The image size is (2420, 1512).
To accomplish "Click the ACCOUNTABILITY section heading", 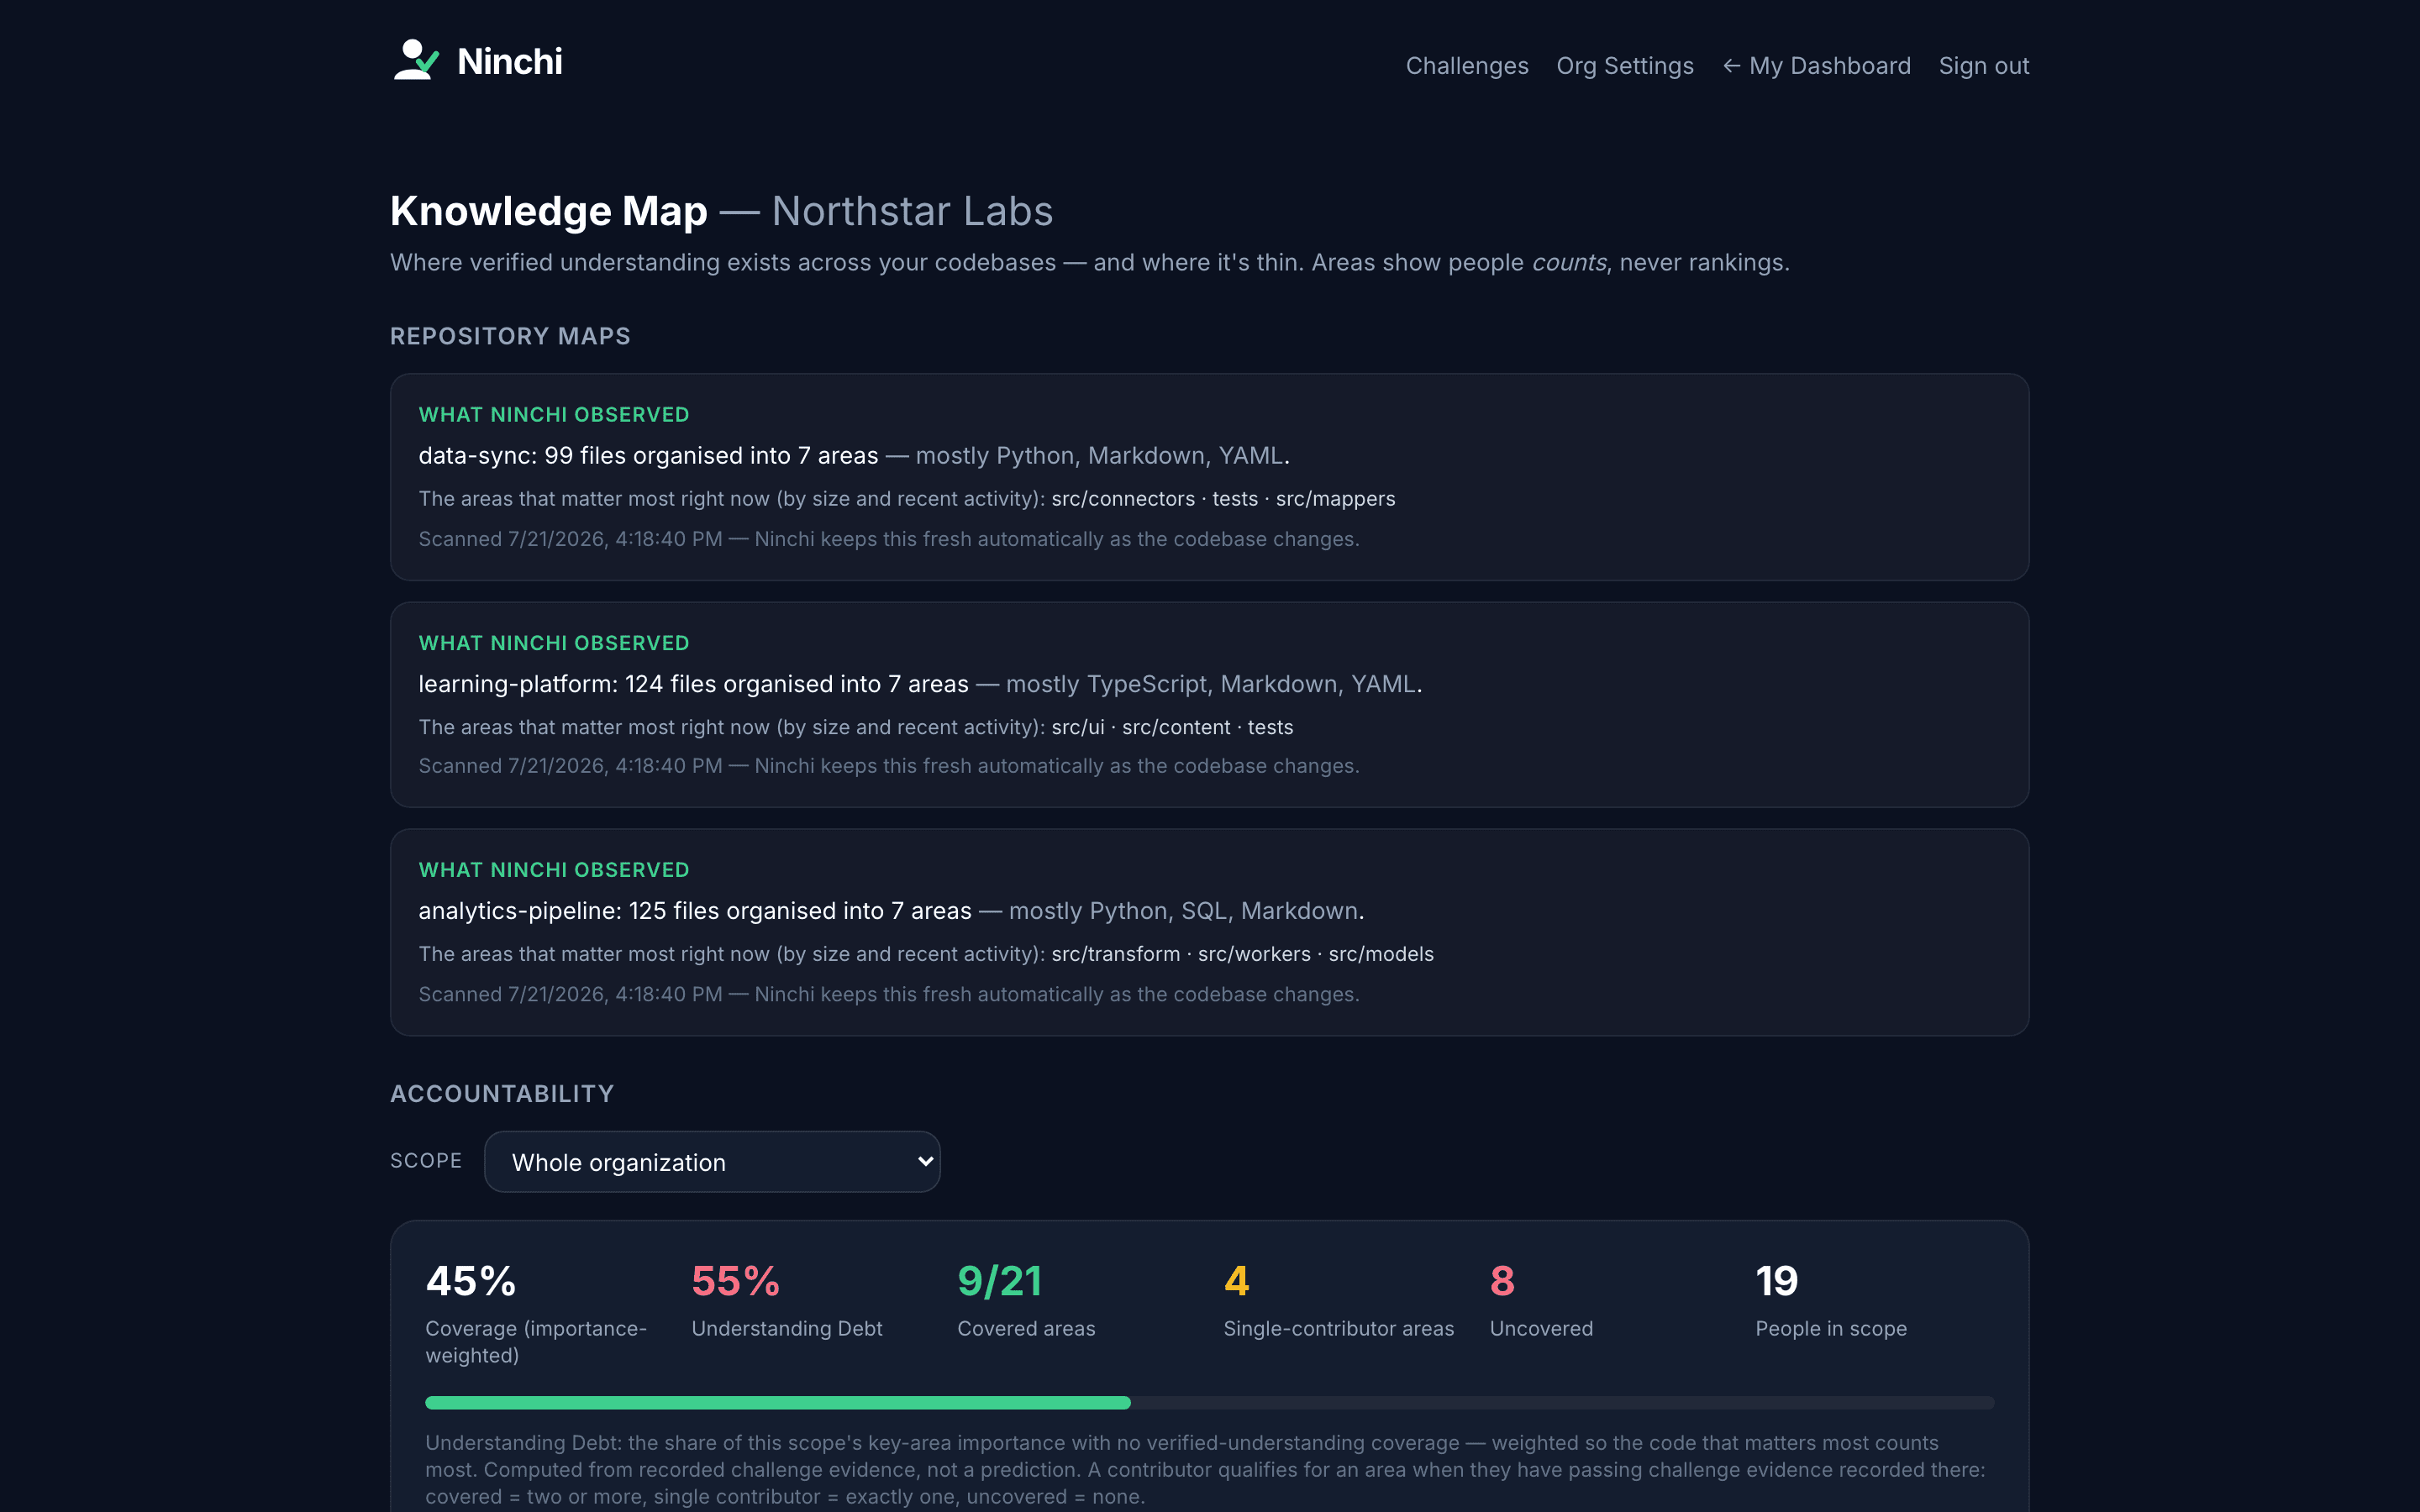I will 502,1094.
